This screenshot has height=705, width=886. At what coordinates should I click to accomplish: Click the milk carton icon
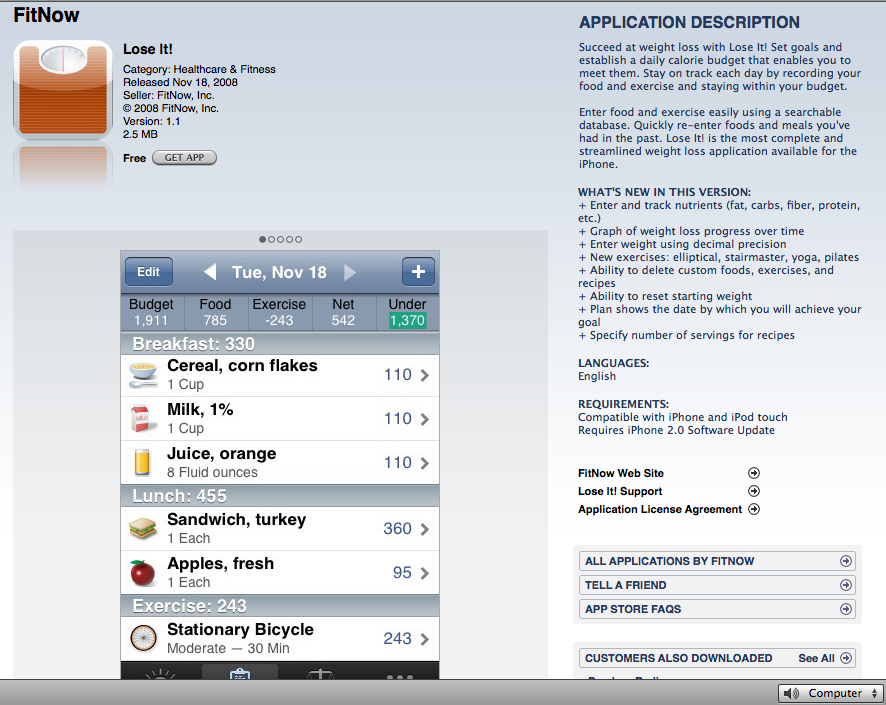(141, 419)
